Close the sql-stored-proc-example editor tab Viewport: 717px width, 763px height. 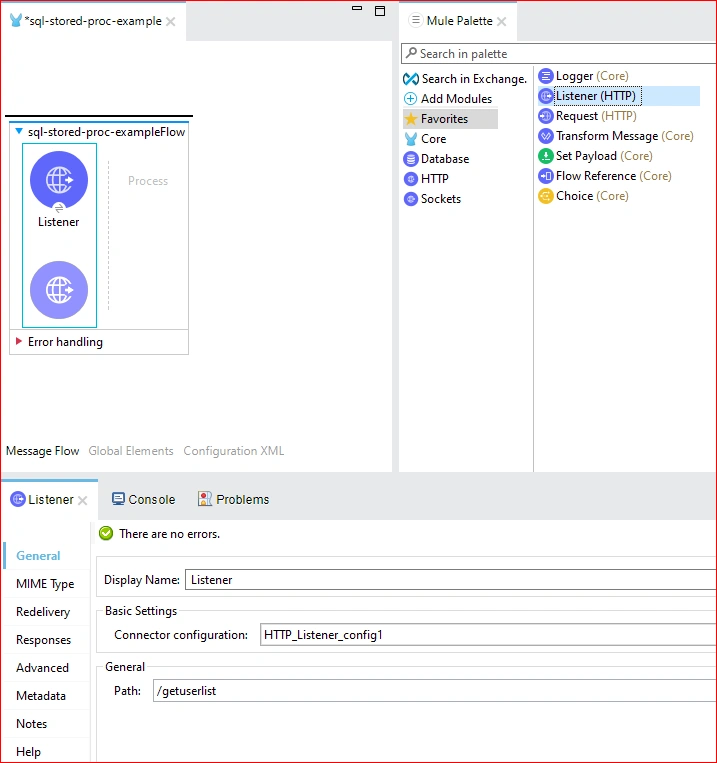(x=170, y=21)
